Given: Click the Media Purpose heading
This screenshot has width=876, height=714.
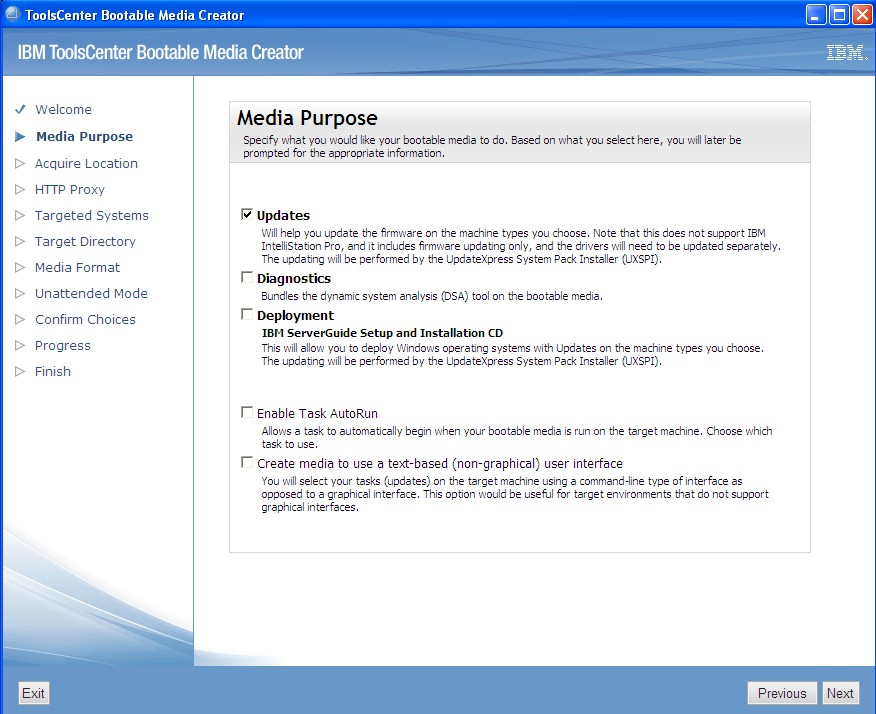Looking at the screenshot, I should coord(307,118).
